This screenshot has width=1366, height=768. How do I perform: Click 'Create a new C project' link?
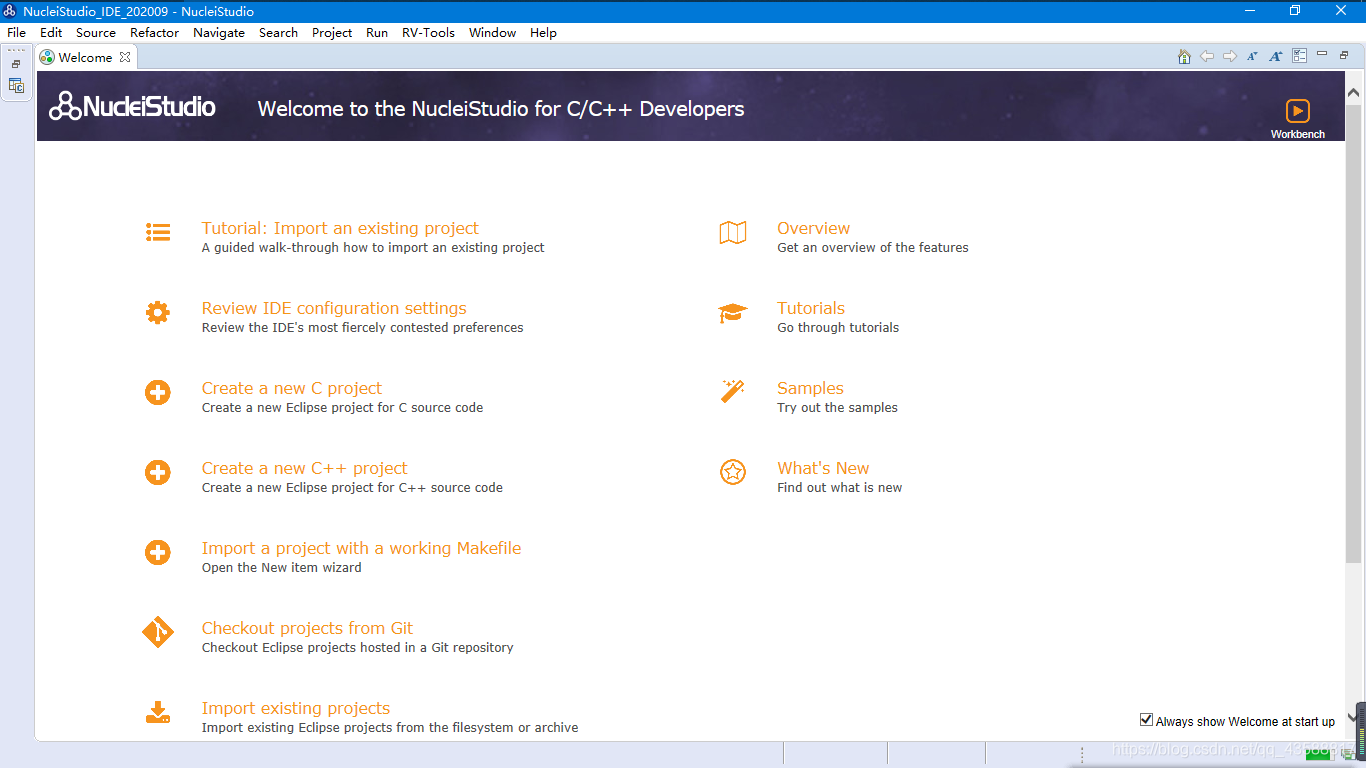pos(292,388)
